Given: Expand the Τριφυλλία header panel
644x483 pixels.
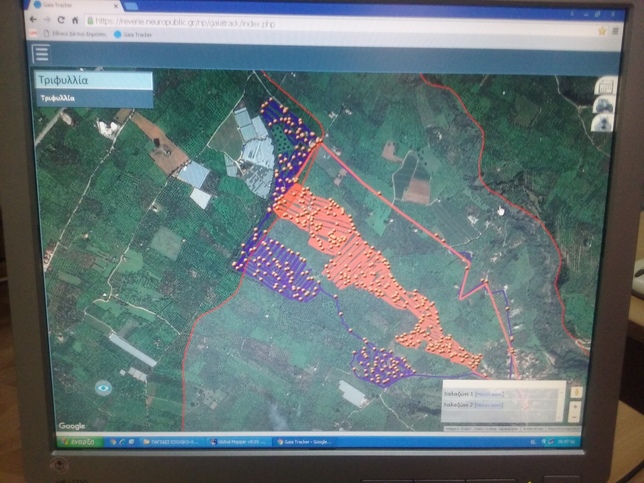Looking at the screenshot, I should pos(94,80).
